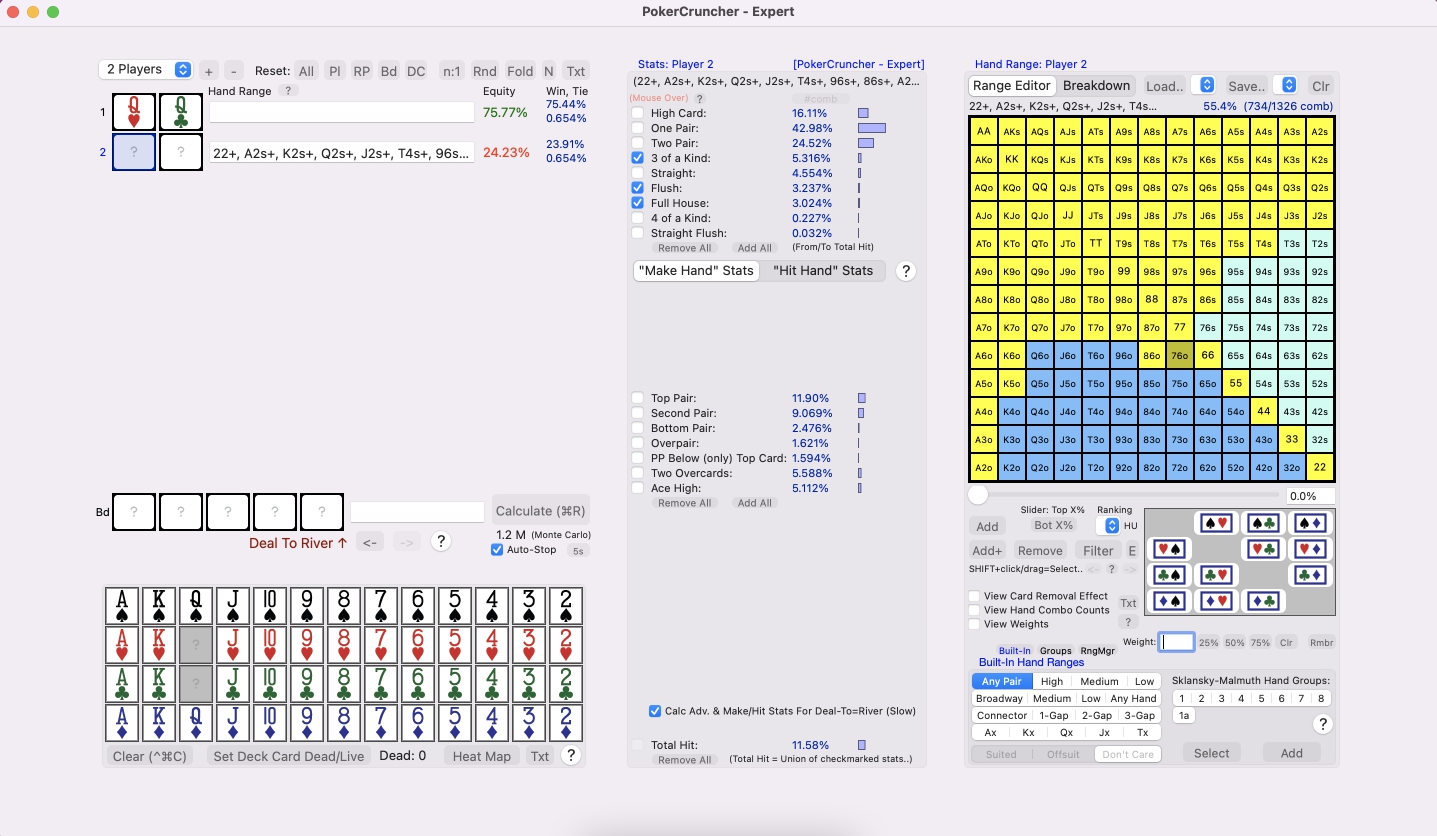Image resolution: width=1437 pixels, height=836 pixels.
Task: Open help beside Hit Hand Stats tab
Action: coord(906,271)
